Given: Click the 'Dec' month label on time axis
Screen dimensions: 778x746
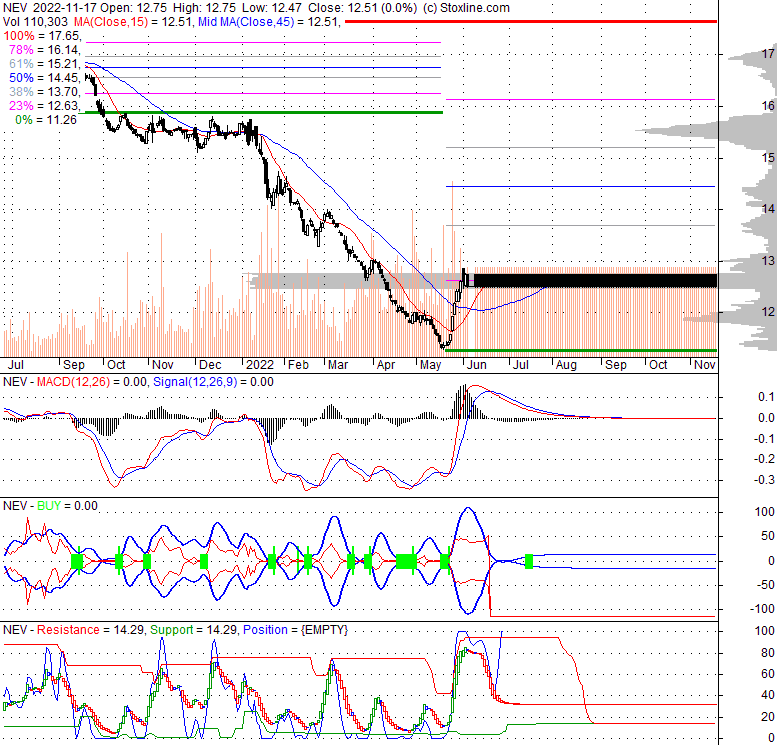Looking at the screenshot, I should pyautogui.click(x=210, y=365).
